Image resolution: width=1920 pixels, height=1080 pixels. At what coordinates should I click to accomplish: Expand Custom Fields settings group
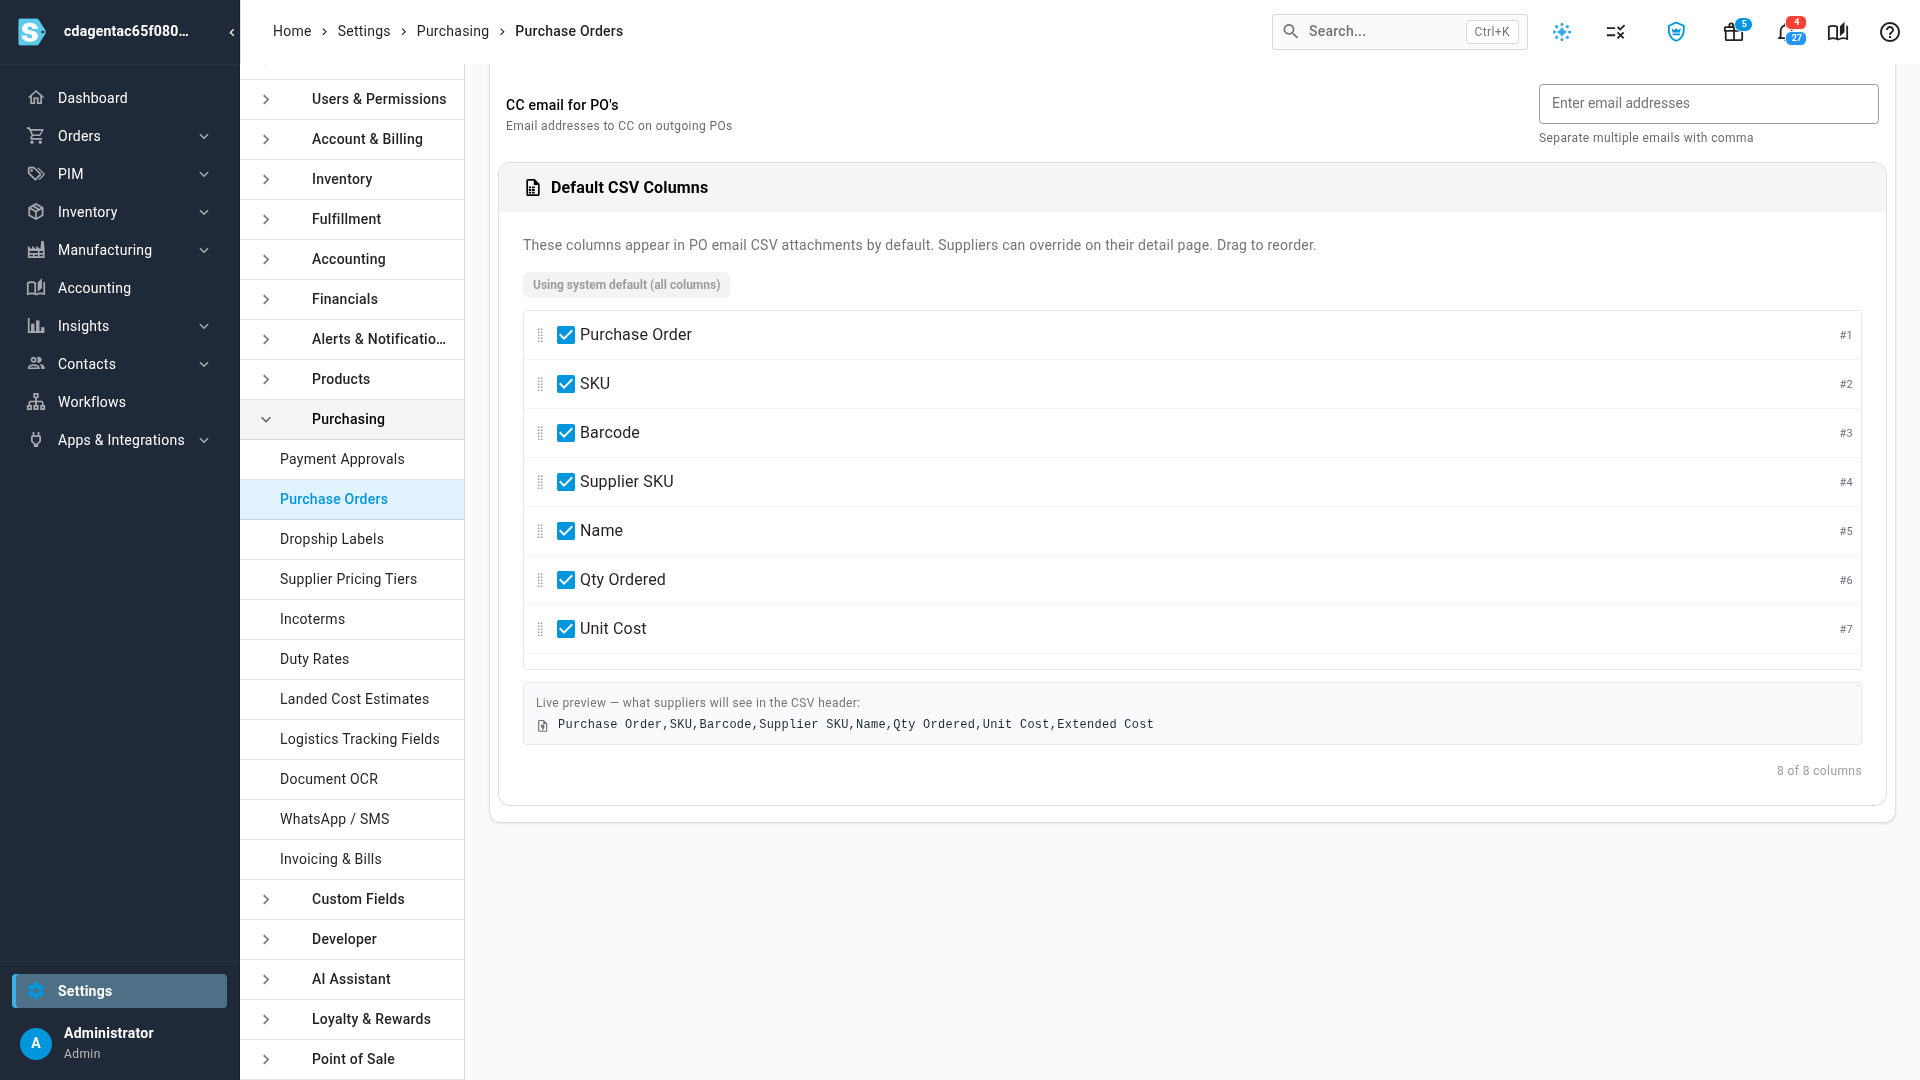pos(266,899)
